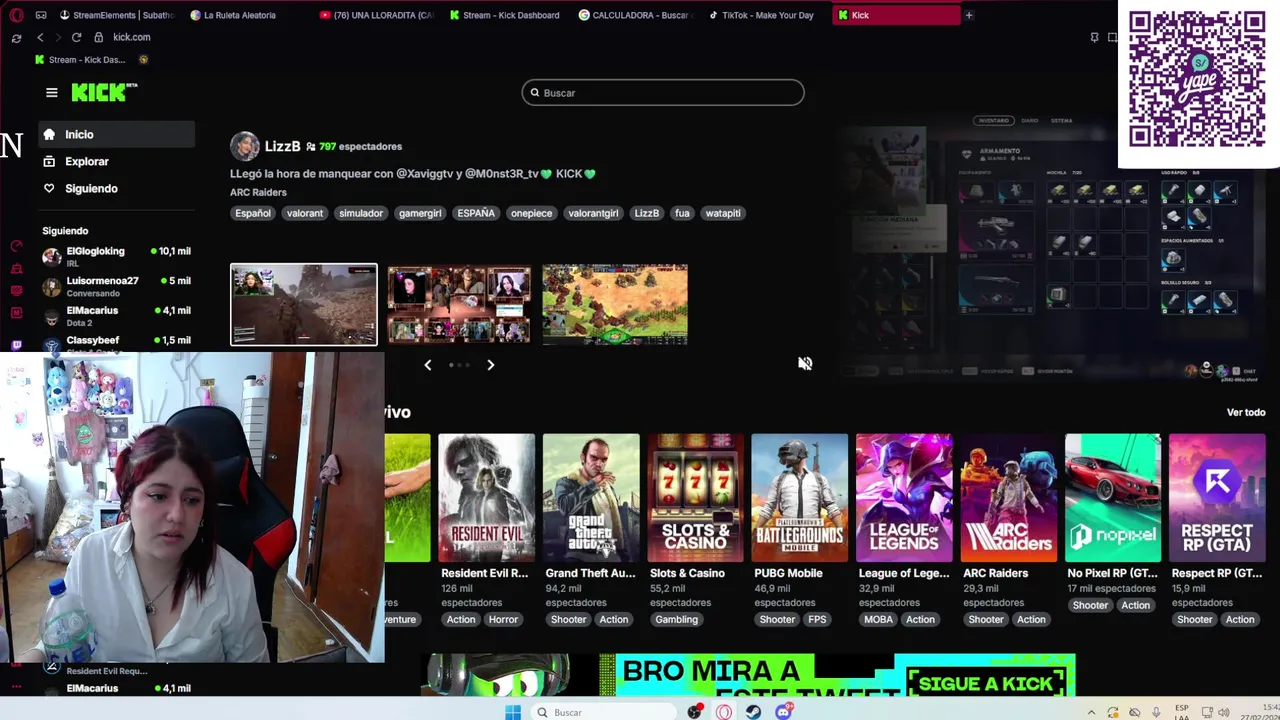
Task: Click the green KICK logo
Action: tap(103, 92)
